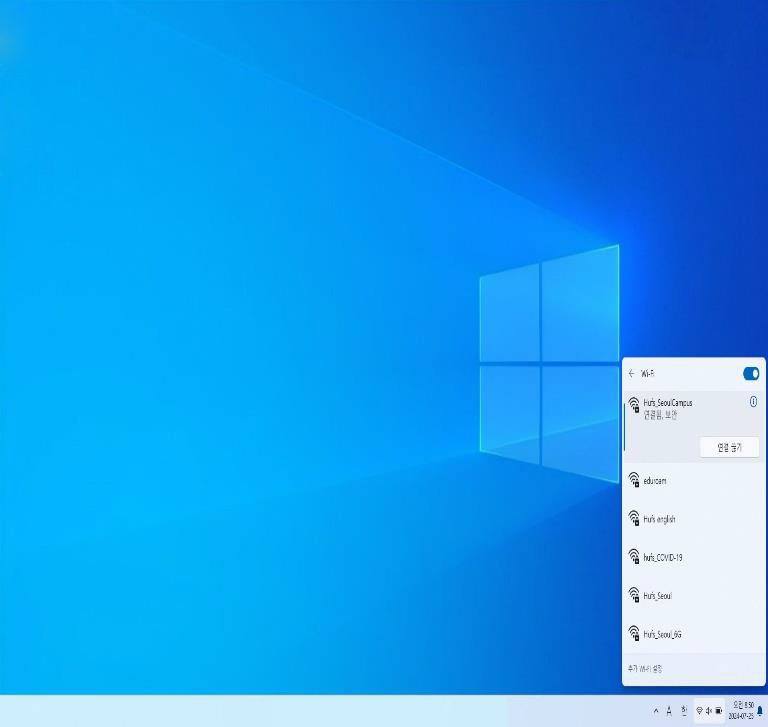Click the Wi-Fi icon in the taskbar
This screenshot has height=727, width=768.
click(699, 711)
